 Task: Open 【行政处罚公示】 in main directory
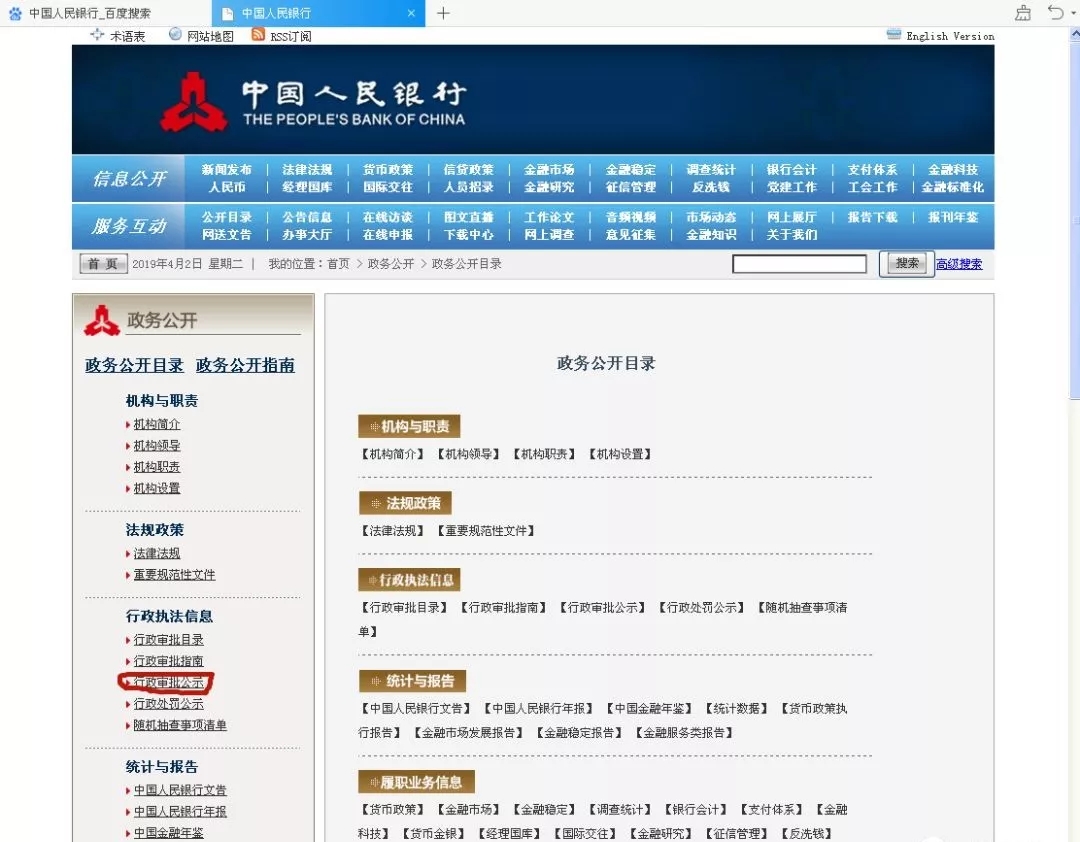point(701,608)
